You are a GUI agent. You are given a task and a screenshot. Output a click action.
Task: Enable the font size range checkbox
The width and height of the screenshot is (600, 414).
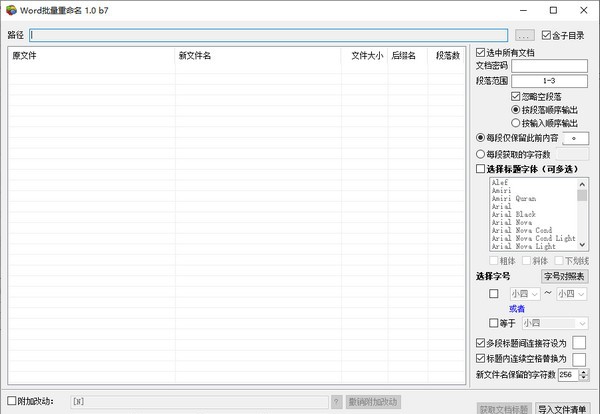494,293
